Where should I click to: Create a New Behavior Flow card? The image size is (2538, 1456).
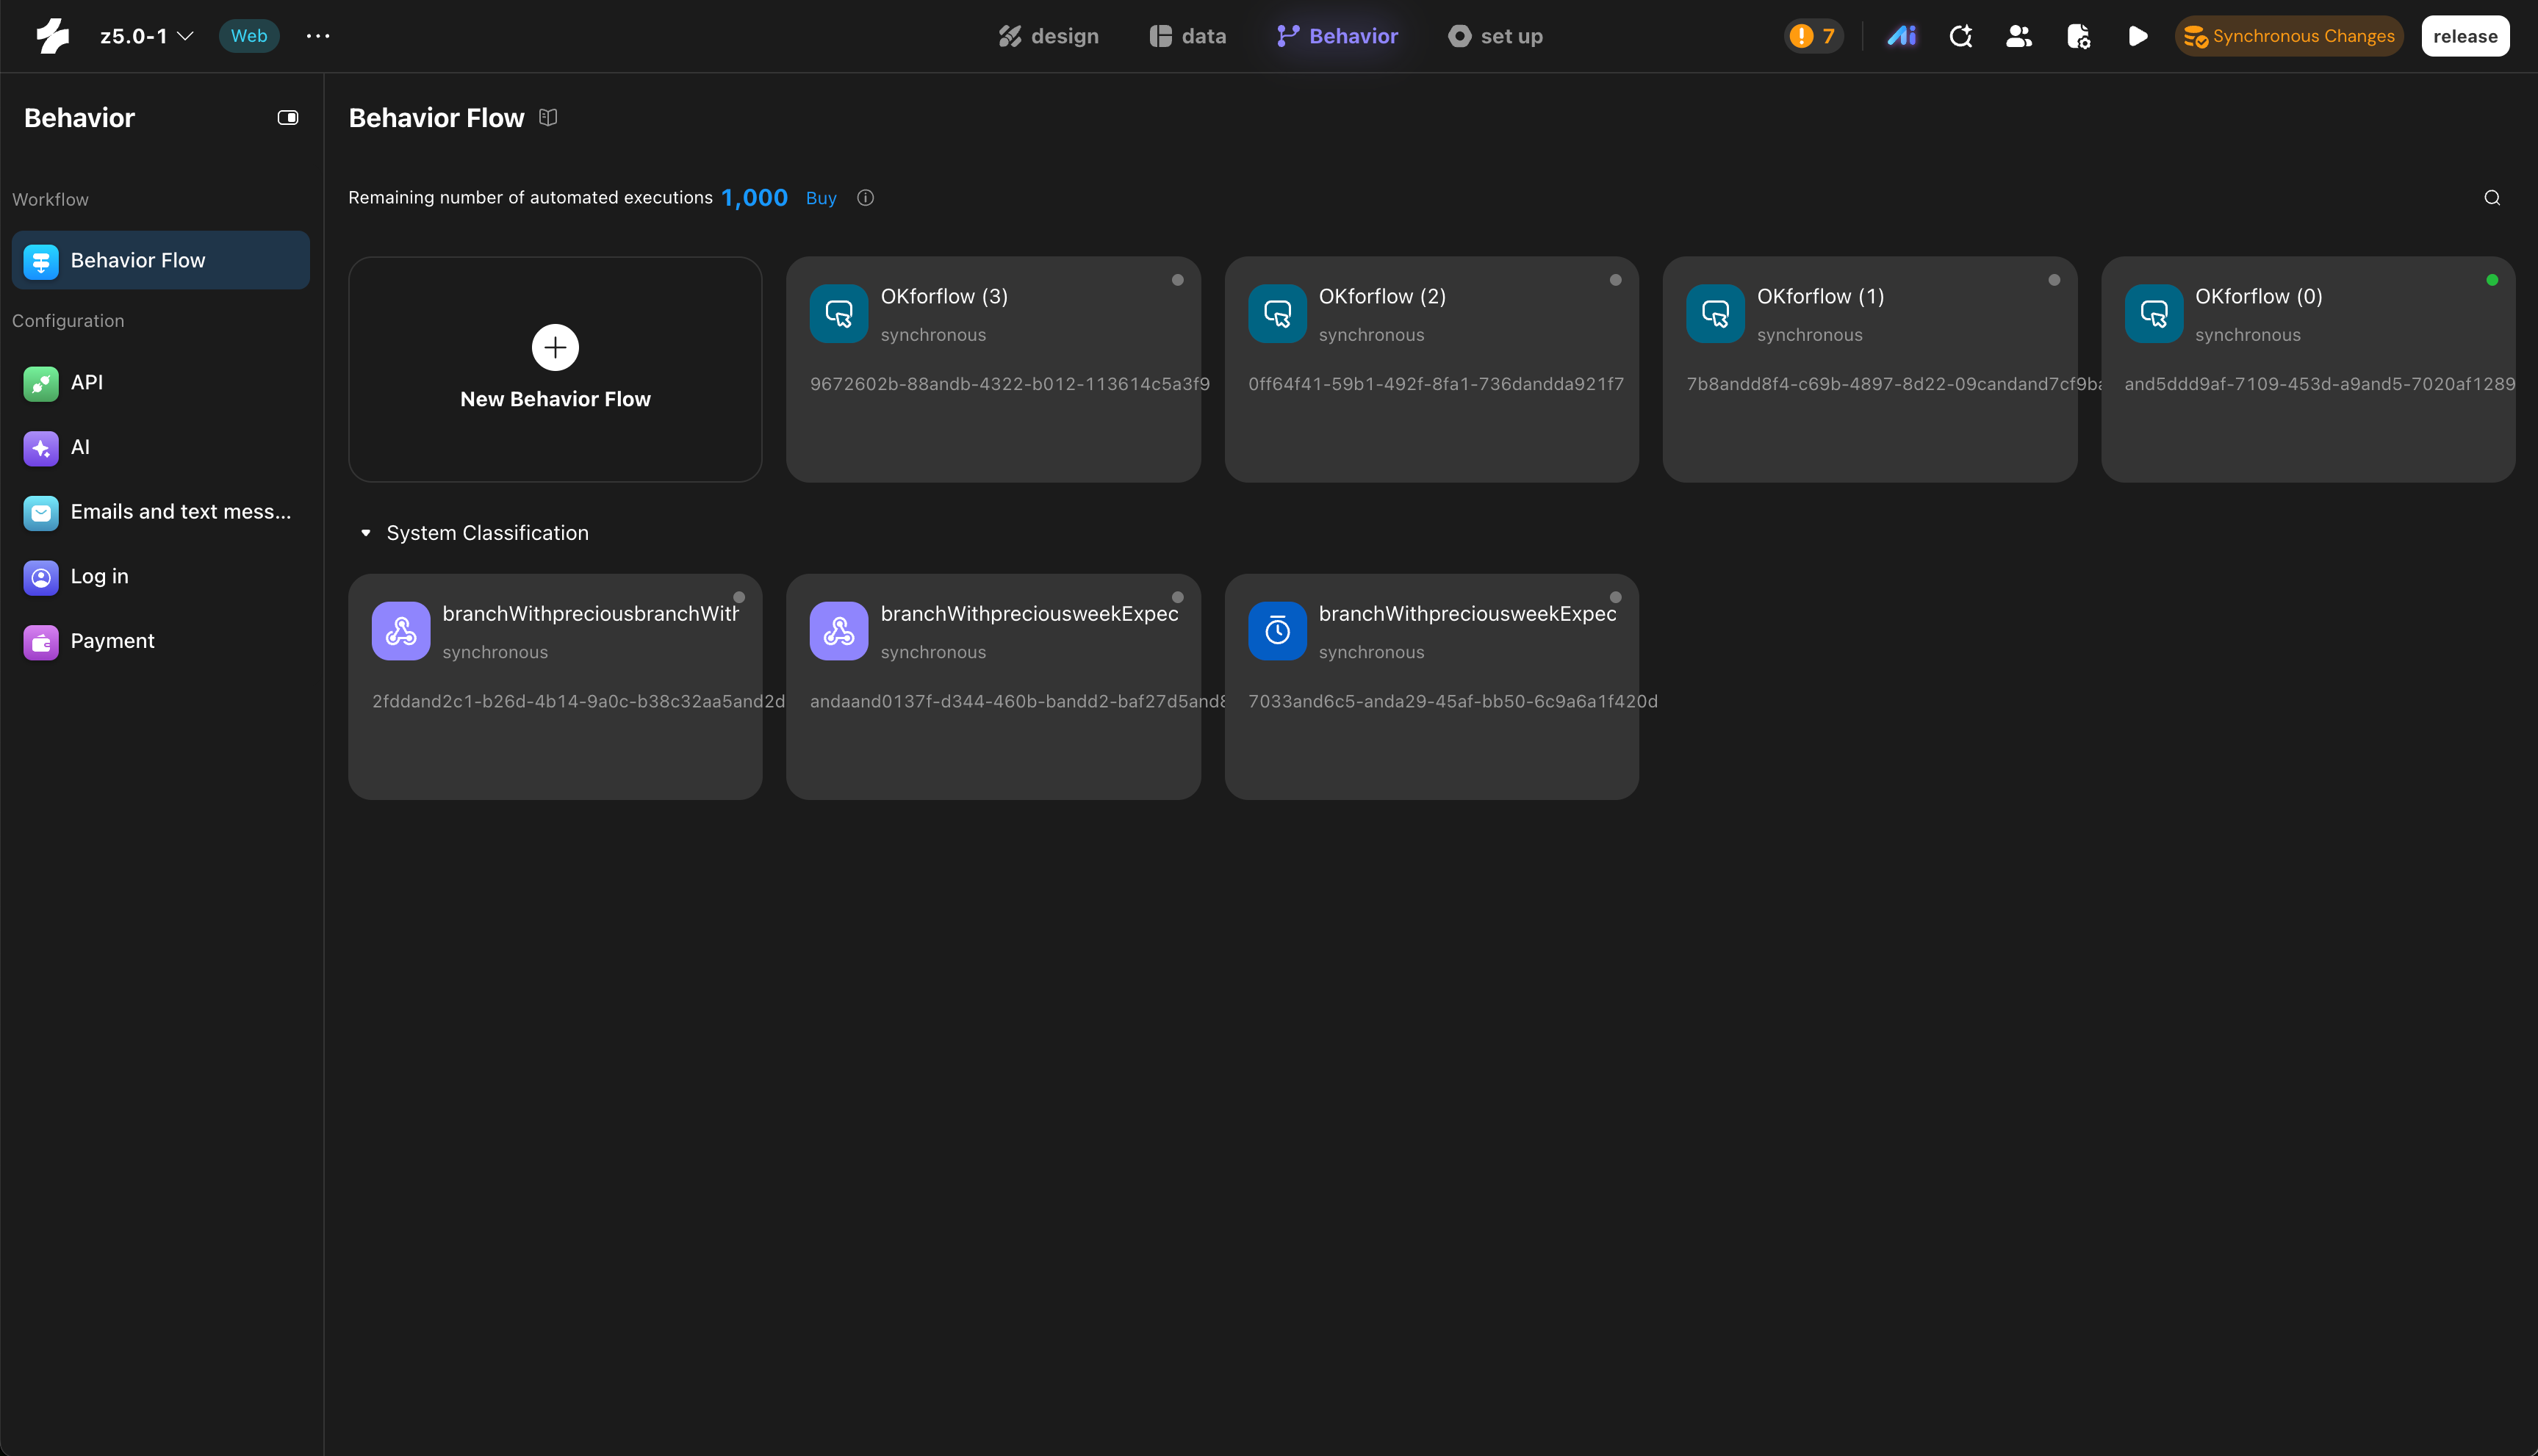555,368
